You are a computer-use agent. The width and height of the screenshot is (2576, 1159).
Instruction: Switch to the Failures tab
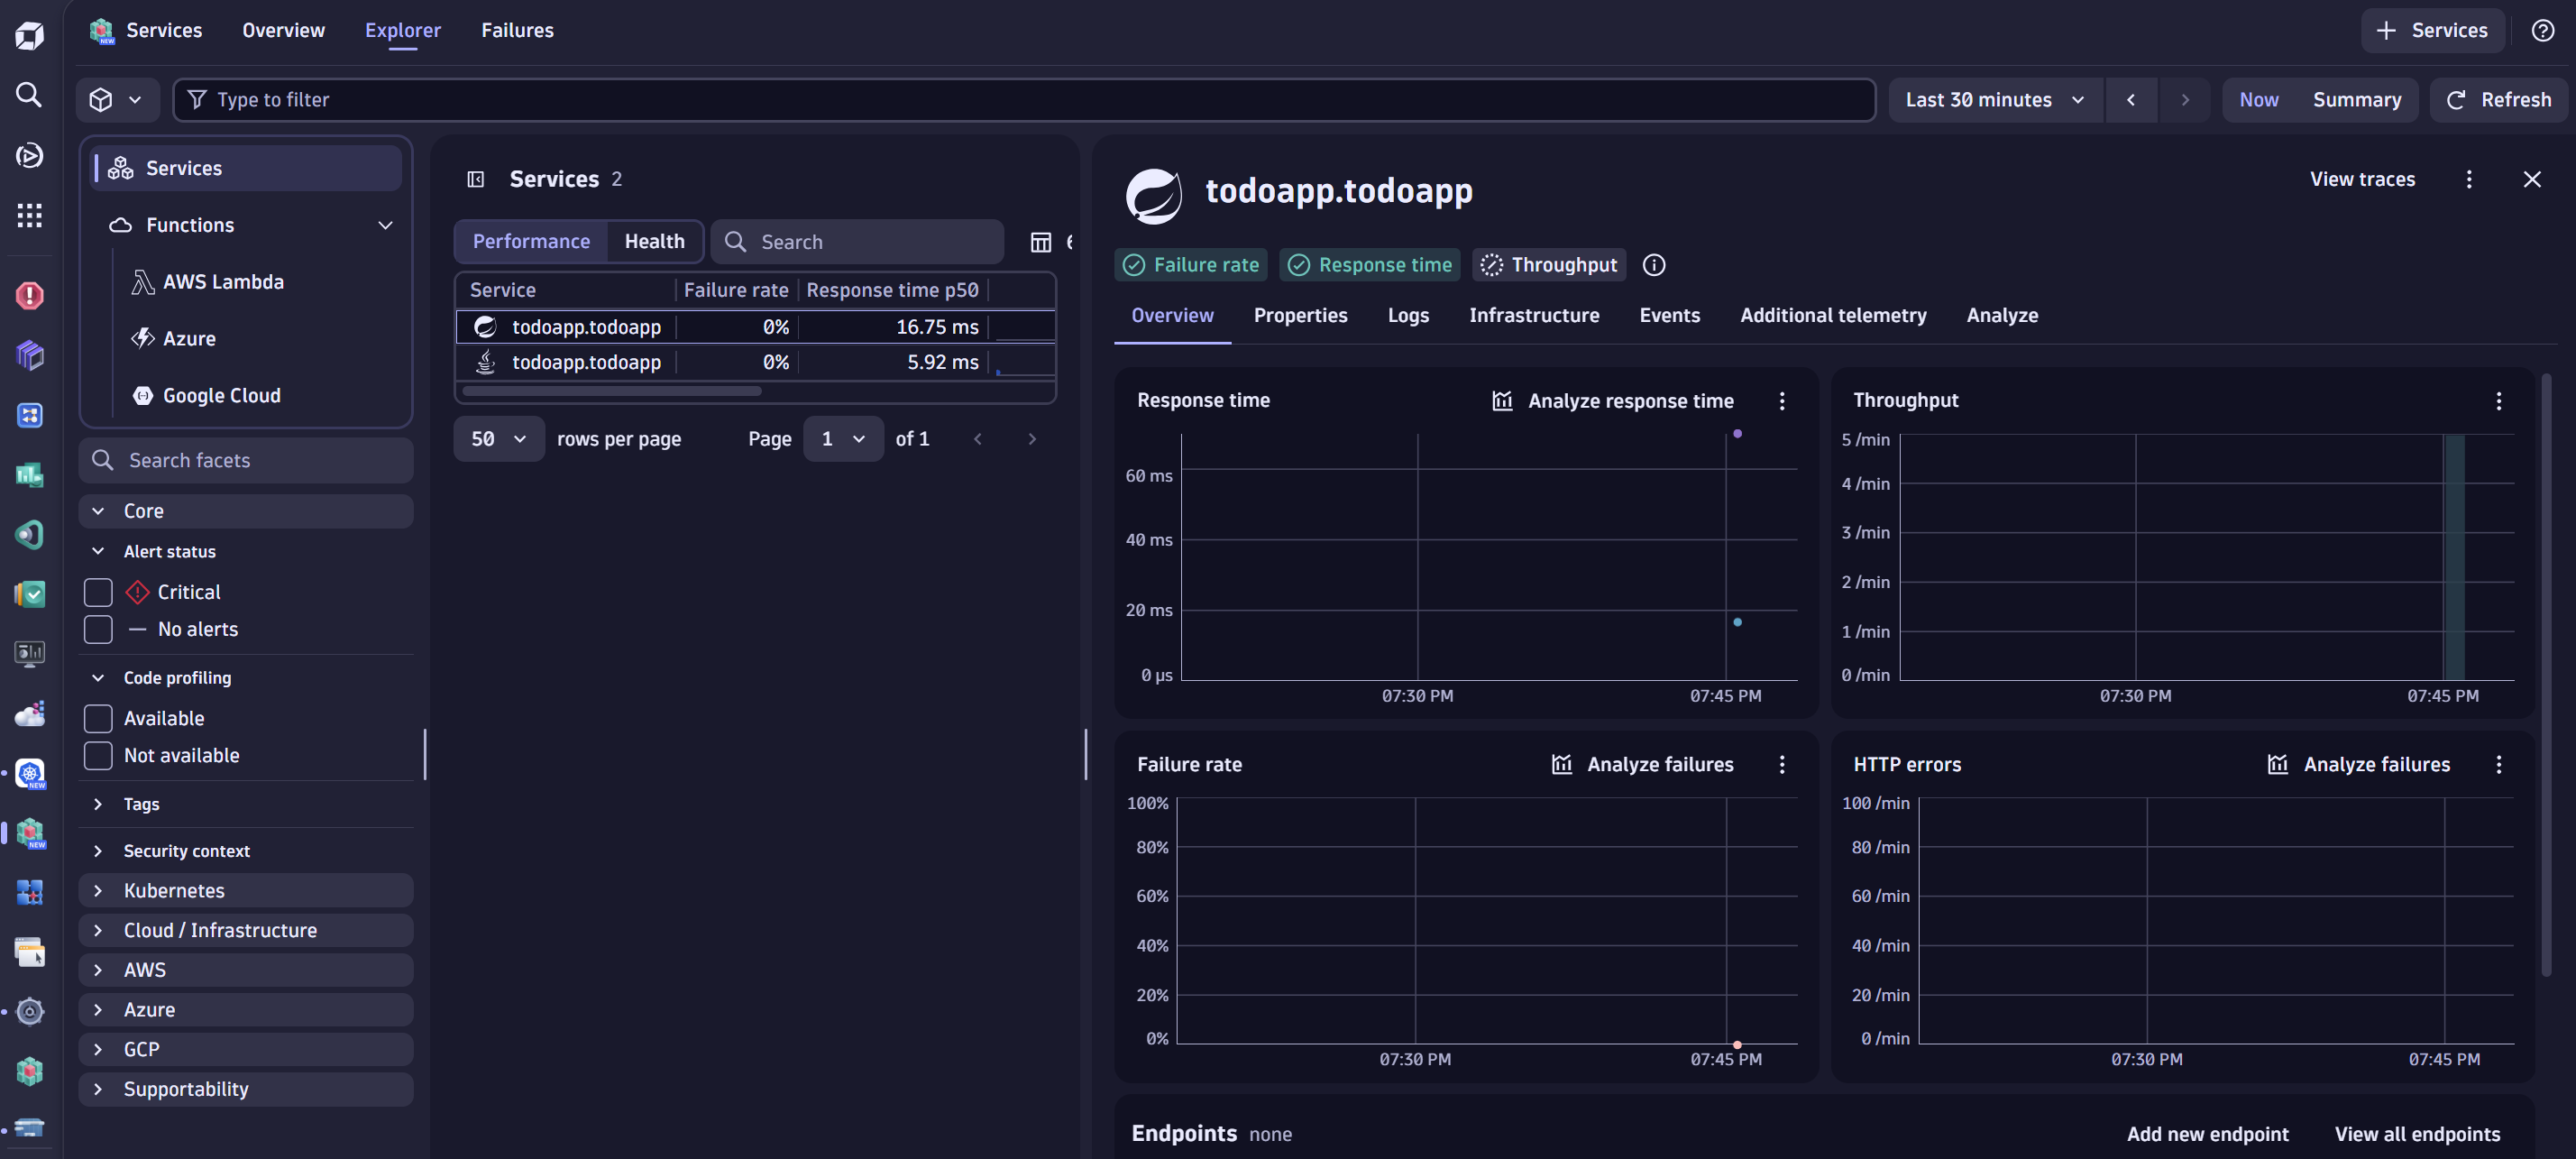(x=517, y=30)
